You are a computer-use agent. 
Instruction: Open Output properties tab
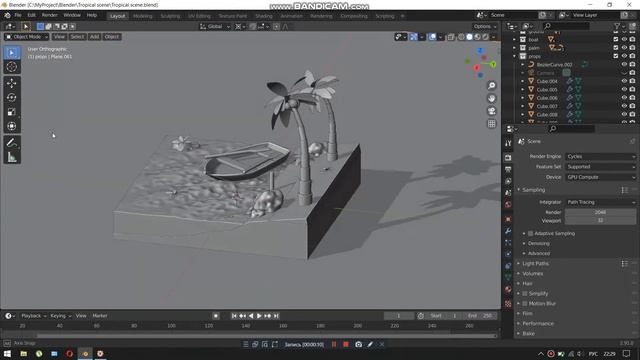[508, 169]
